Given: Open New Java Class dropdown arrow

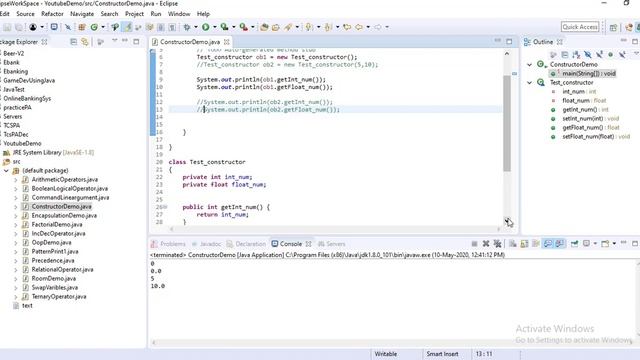Looking at the screenshot, I should click(103, 27).
